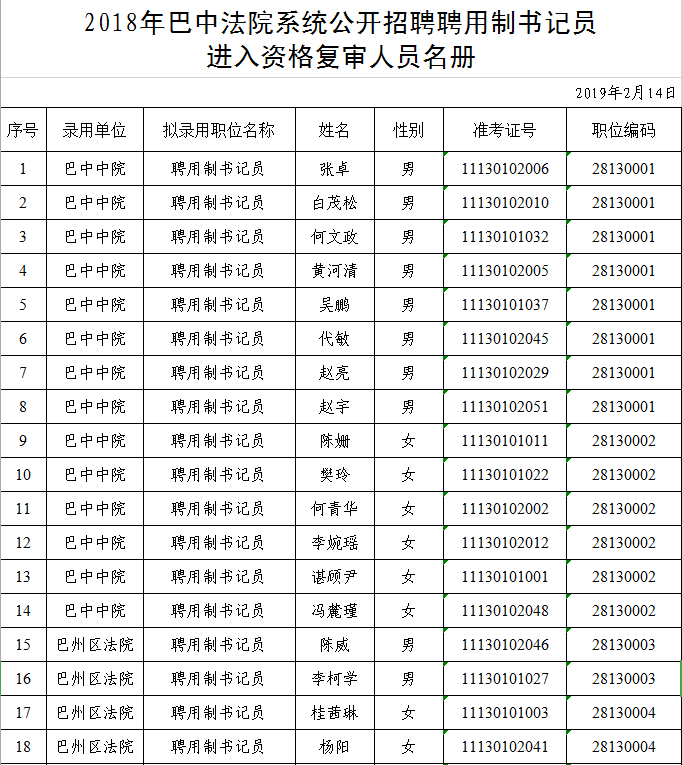682x765 pixels.
Task: Click the name cell 陈姗
Action: coord(334,441)
